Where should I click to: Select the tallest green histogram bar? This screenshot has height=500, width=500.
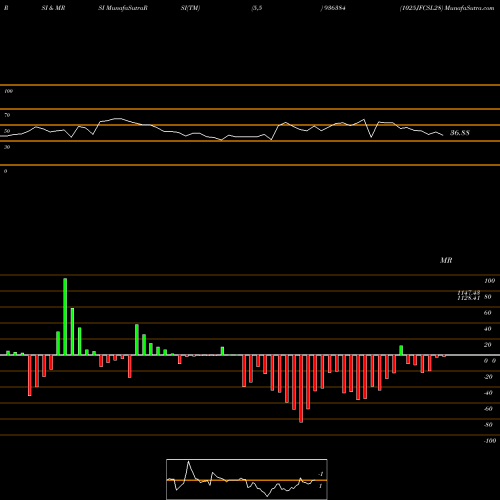point(65,317)
